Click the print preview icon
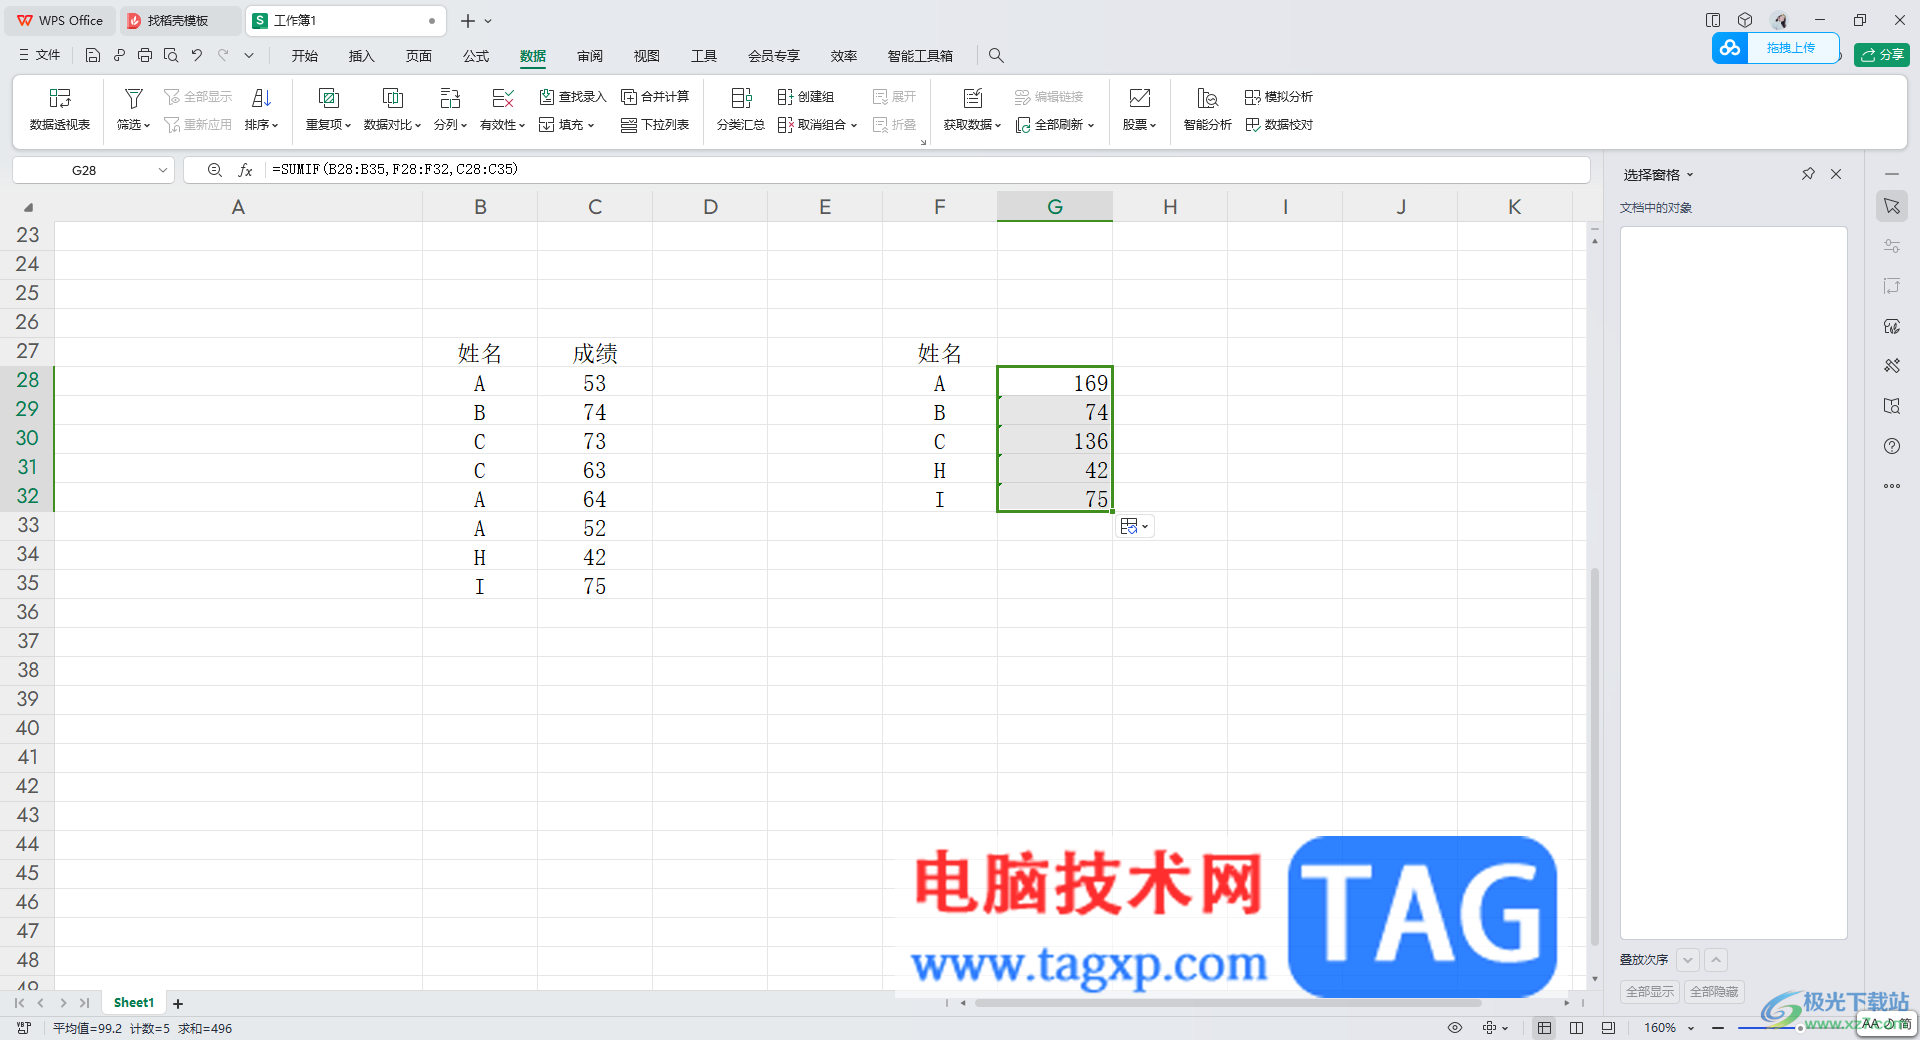 tap(171, 56)
